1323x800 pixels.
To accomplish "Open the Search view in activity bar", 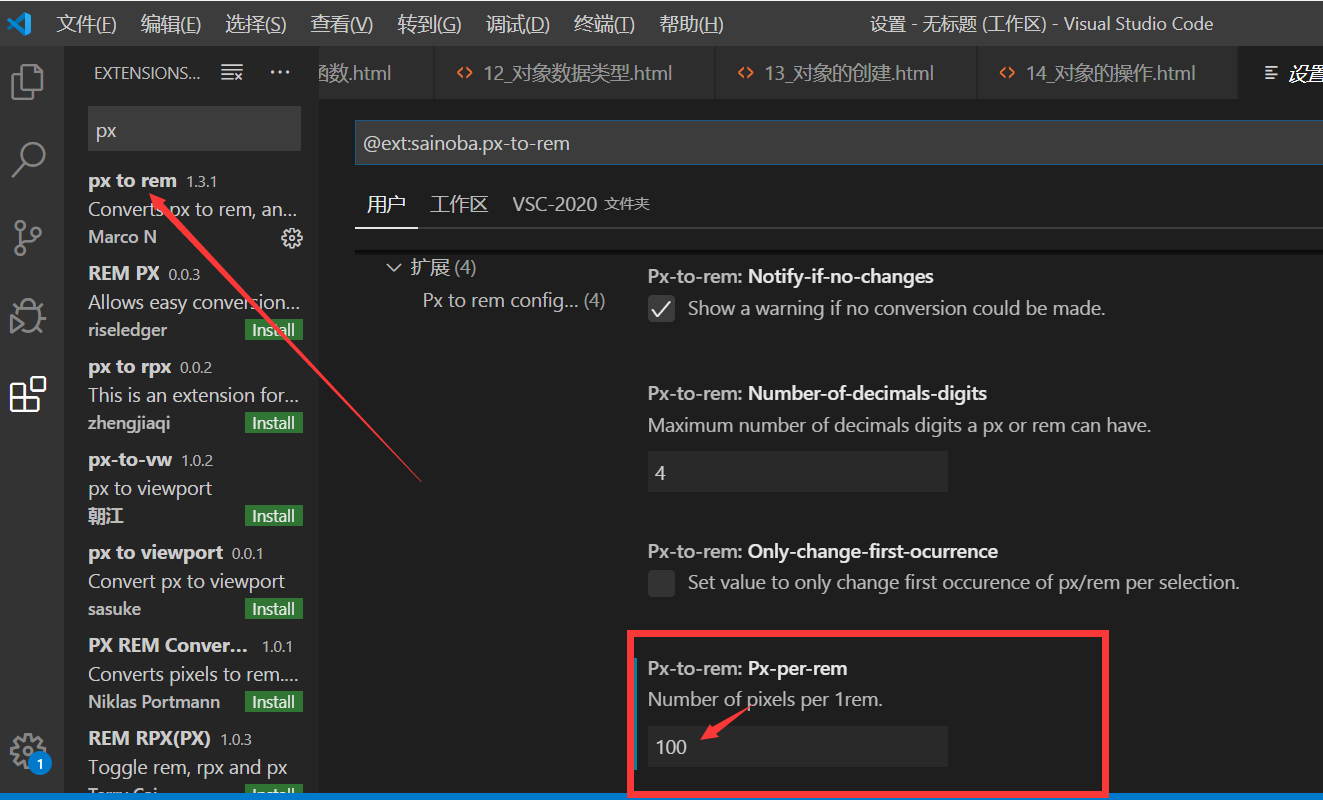I will click(28, 159).
